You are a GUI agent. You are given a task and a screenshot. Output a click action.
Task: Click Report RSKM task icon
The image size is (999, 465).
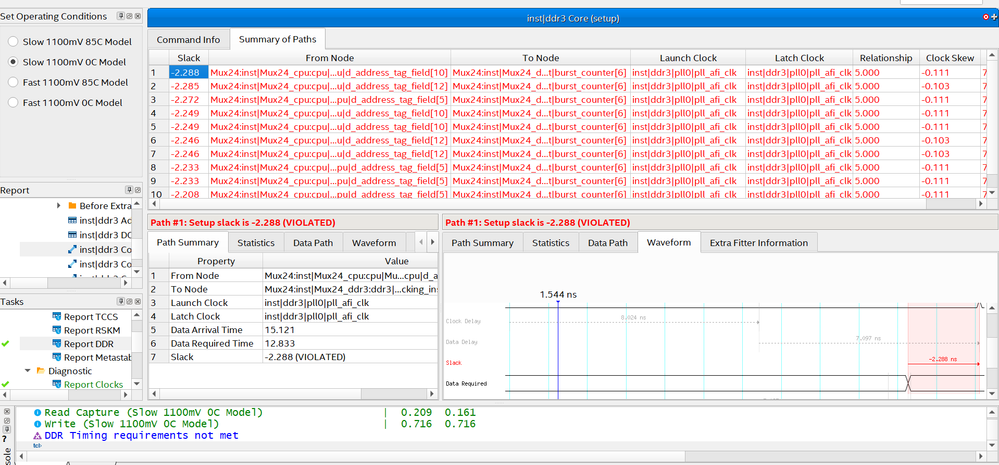[x=57, y=330]
